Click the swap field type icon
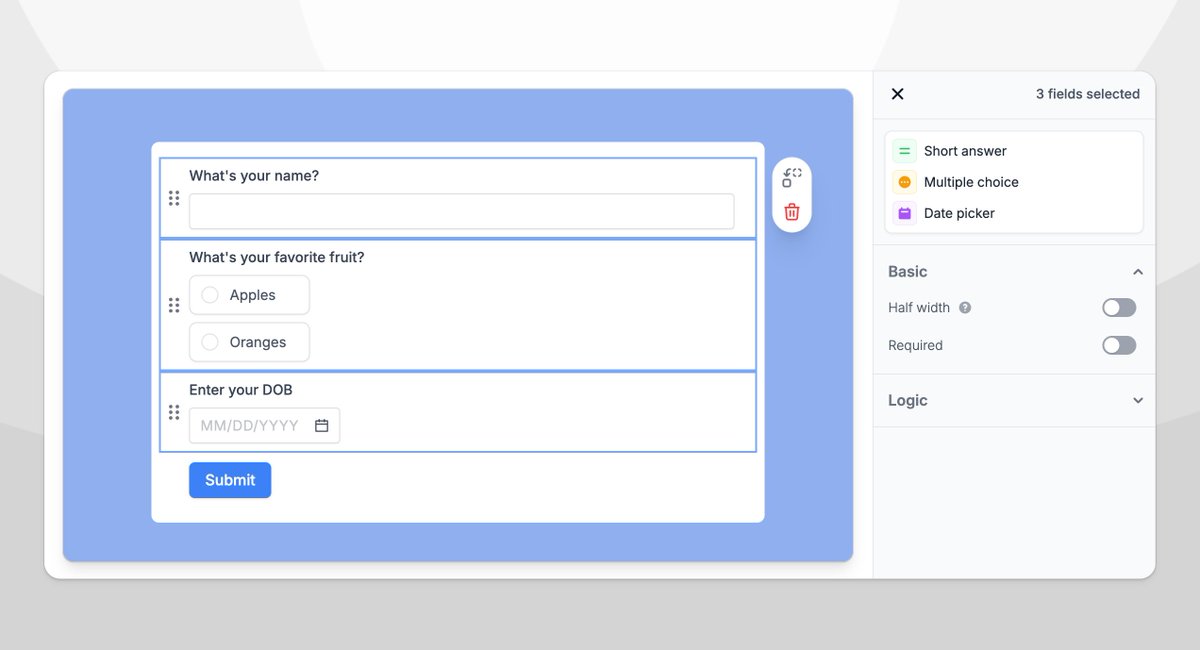 click(x=791, y=176)
